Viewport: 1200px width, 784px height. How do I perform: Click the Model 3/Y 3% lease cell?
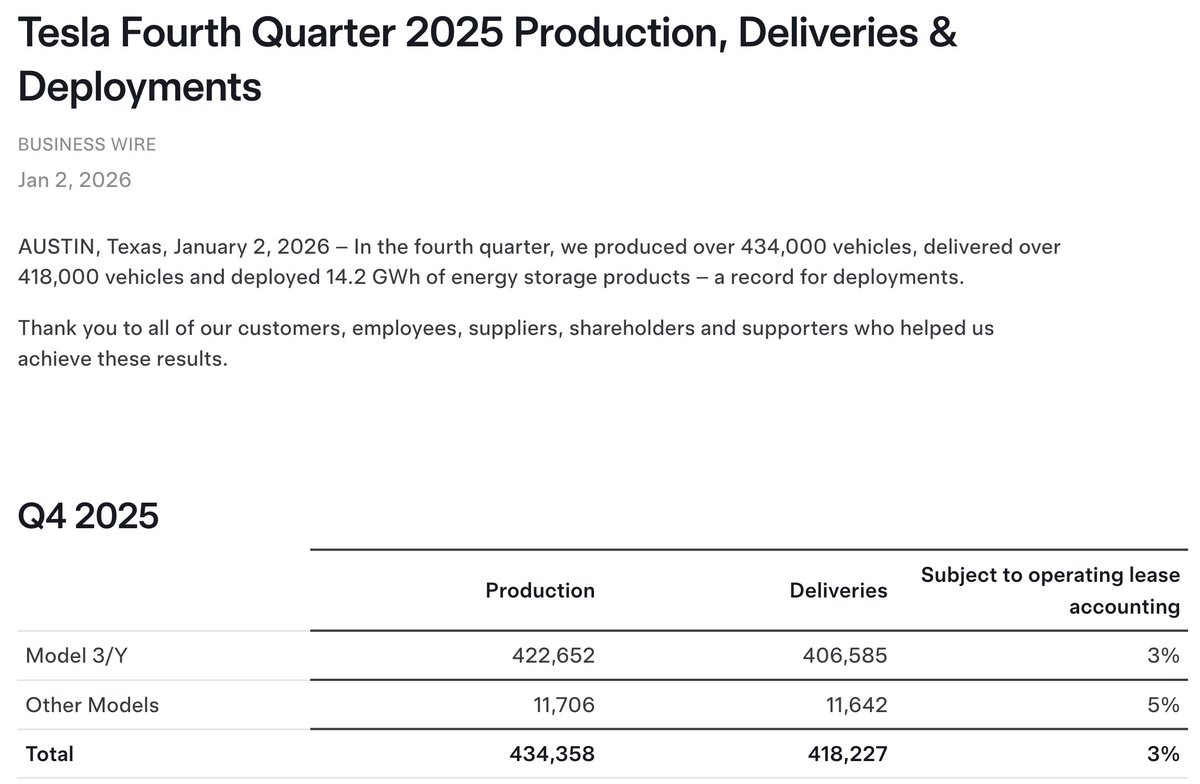point(1163,656)
